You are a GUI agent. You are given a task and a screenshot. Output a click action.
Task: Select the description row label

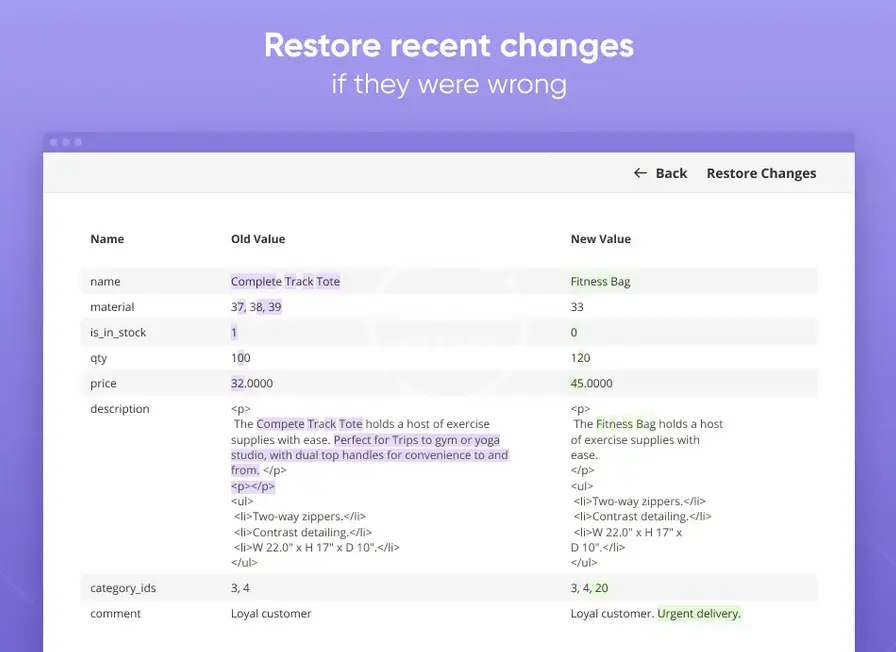[120, 409]
